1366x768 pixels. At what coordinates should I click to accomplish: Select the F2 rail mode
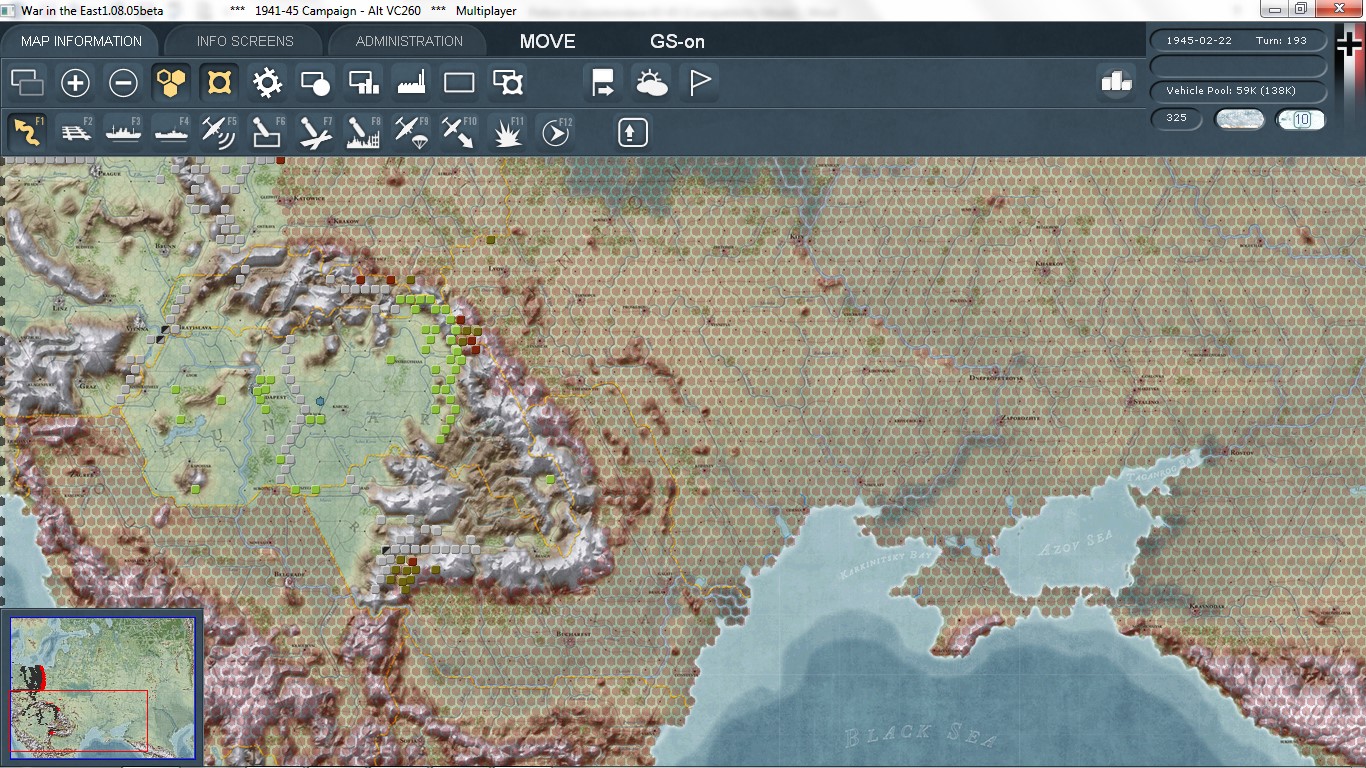pyautogui.click(x=75, y=132)
